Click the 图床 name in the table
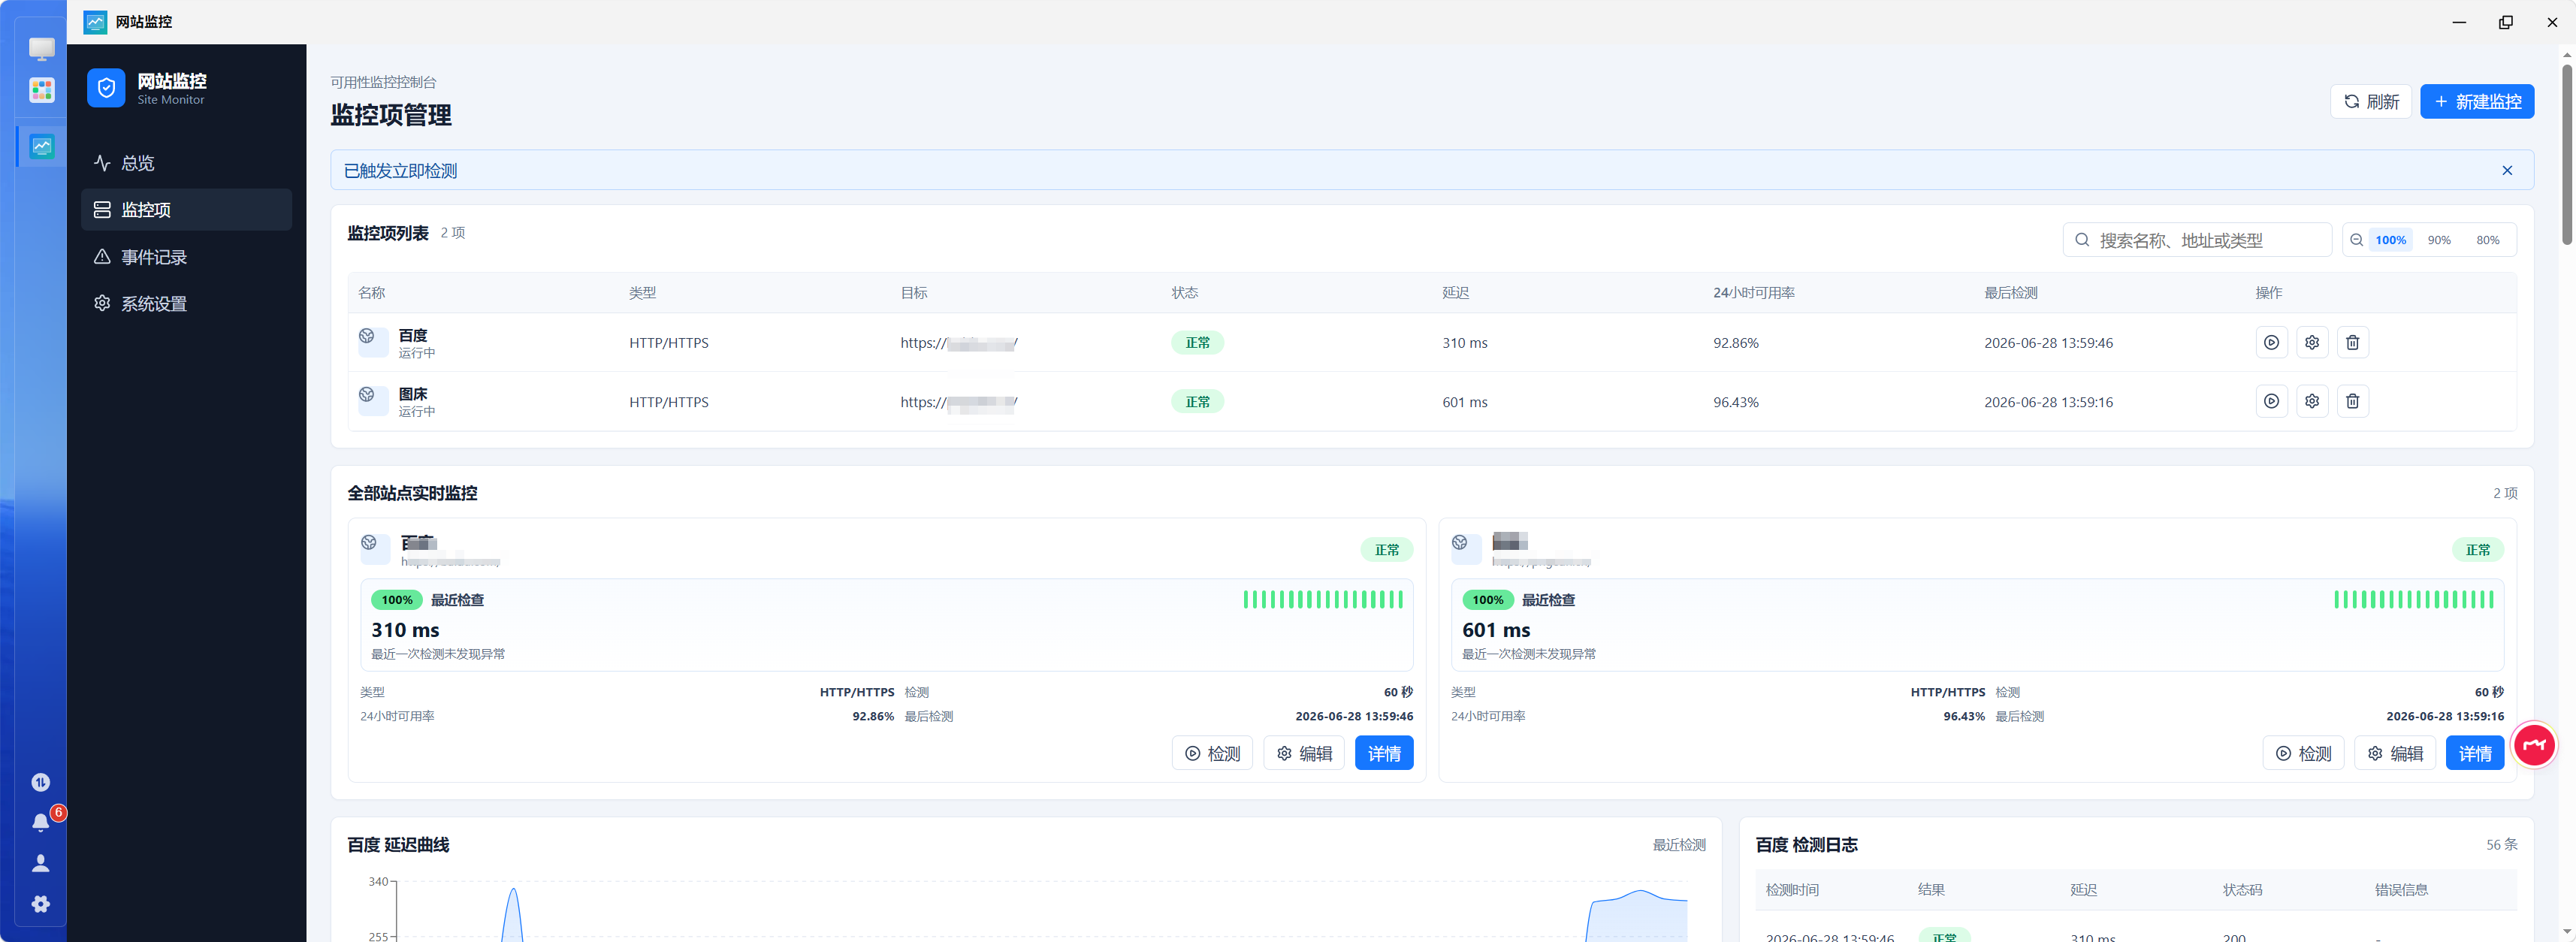Viewport: 2576px width, 942px height. point(413,394)
